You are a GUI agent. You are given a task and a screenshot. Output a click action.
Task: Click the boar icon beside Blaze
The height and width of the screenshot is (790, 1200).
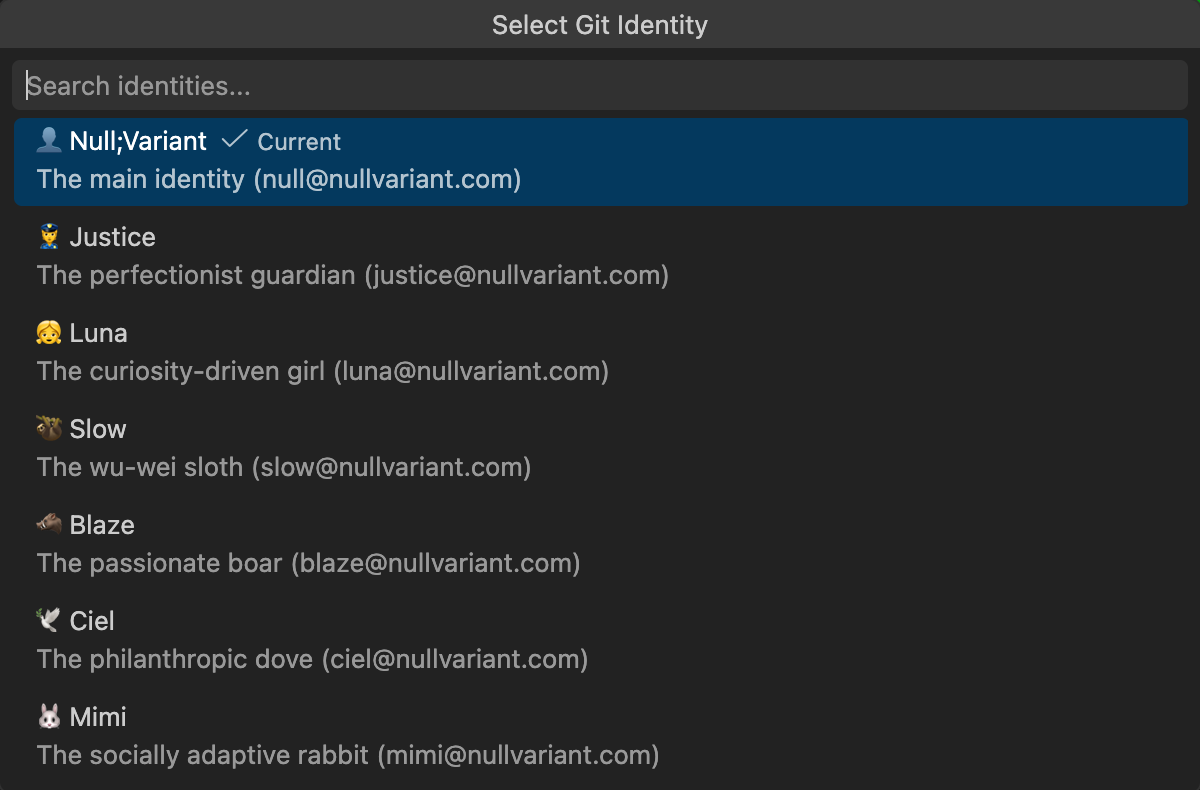(x=49, y=524)
